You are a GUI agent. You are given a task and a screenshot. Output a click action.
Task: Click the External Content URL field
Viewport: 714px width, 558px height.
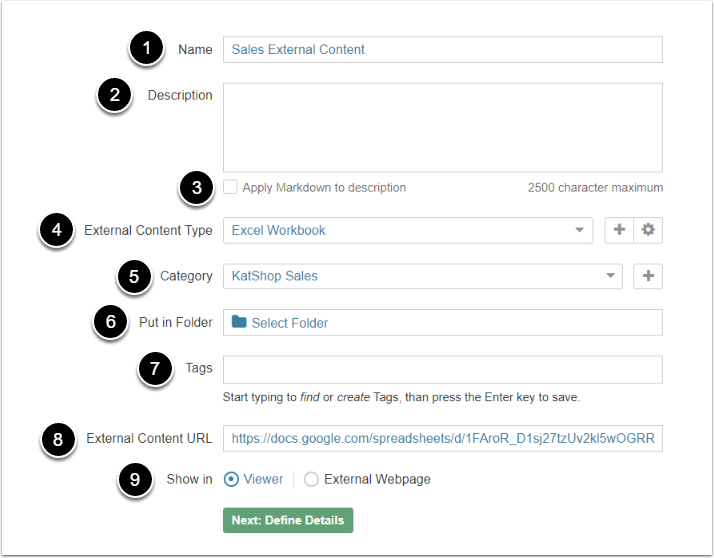[x=442, y=438]
